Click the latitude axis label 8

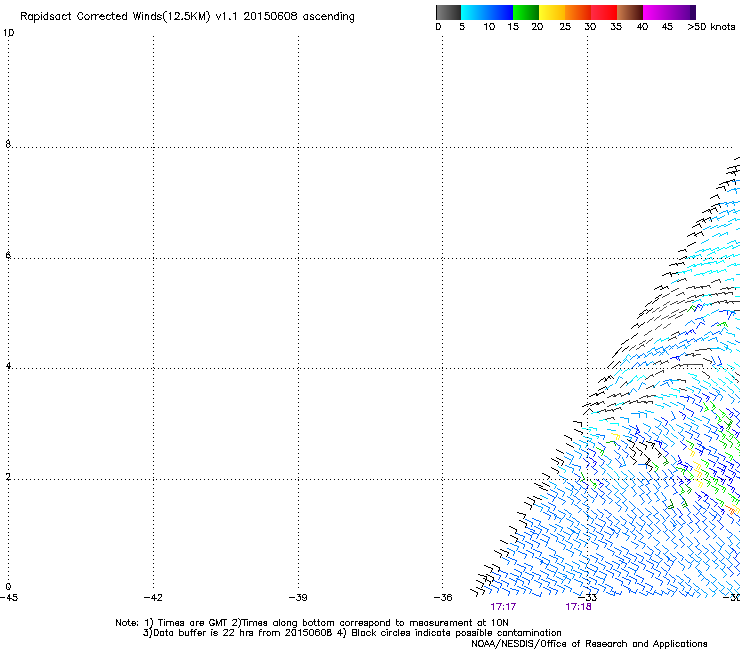tap(8, 144)
